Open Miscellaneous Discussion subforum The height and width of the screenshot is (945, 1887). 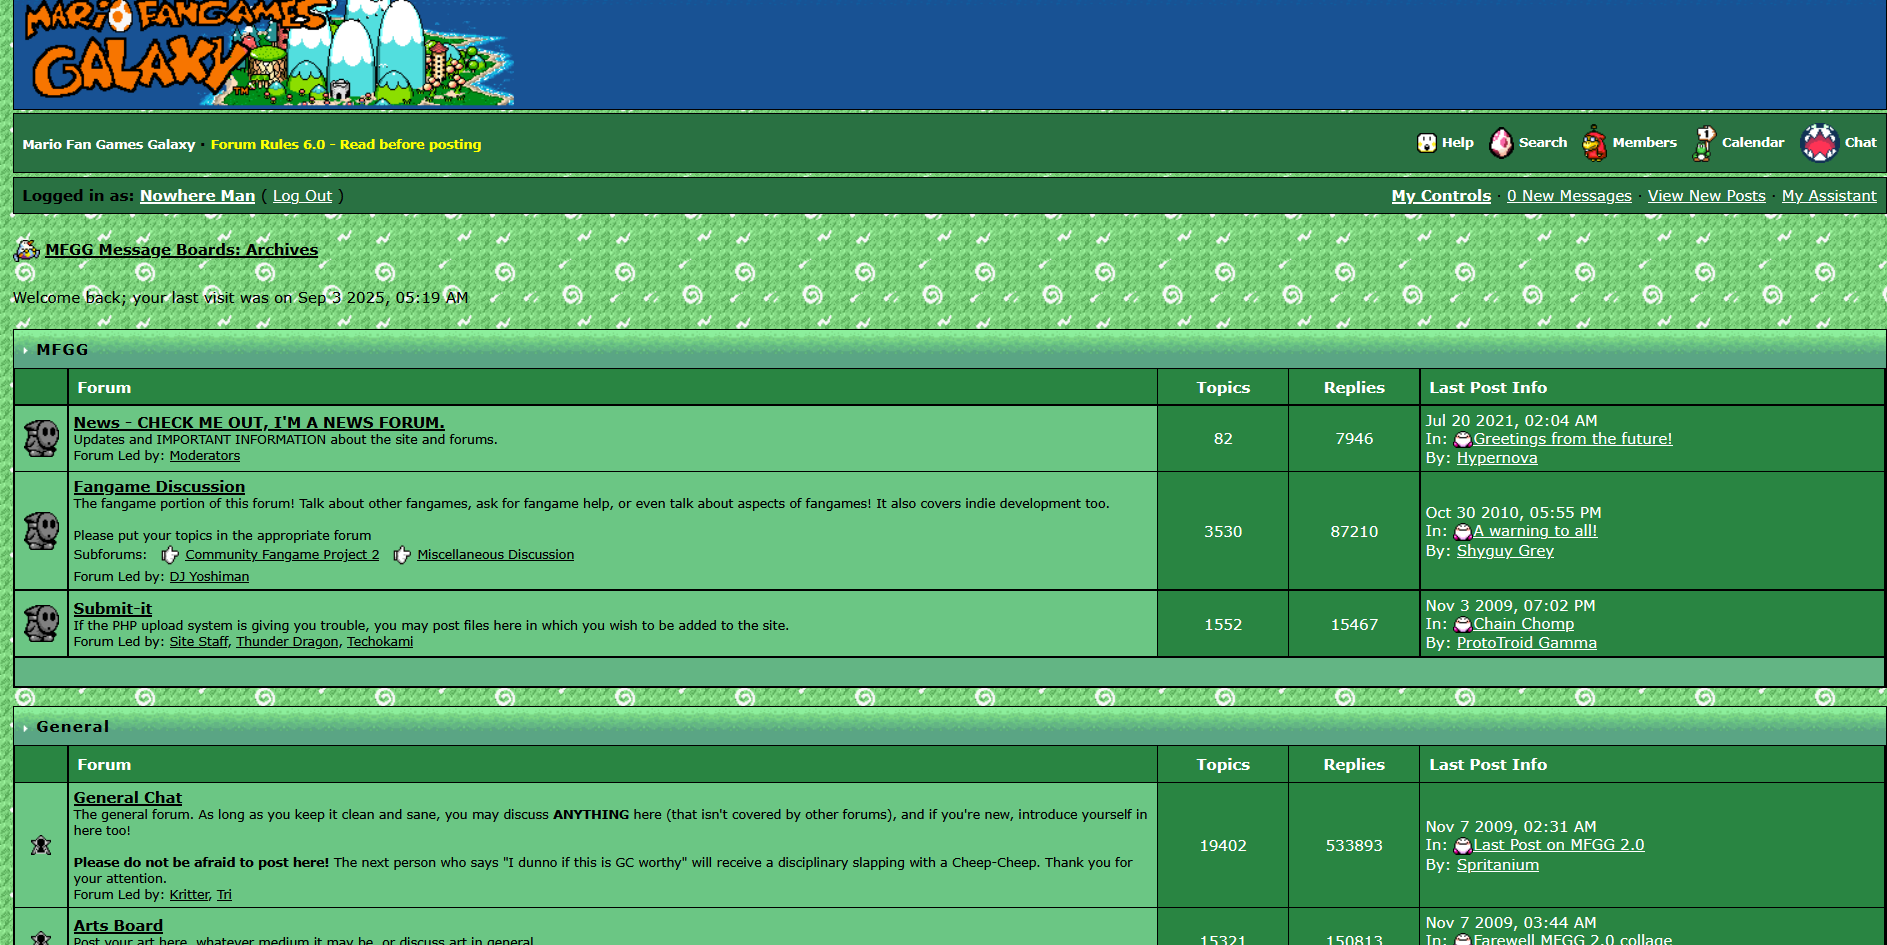(x=496, y=555)
